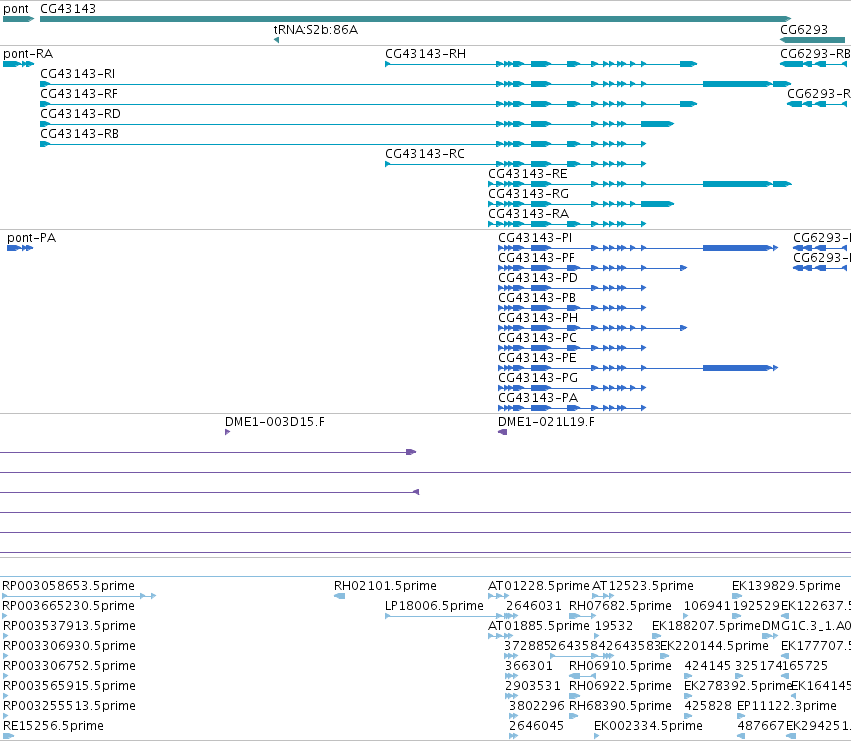Click the large final exon of CG43143-PE
851x741 pixels.
click(737, 368)
